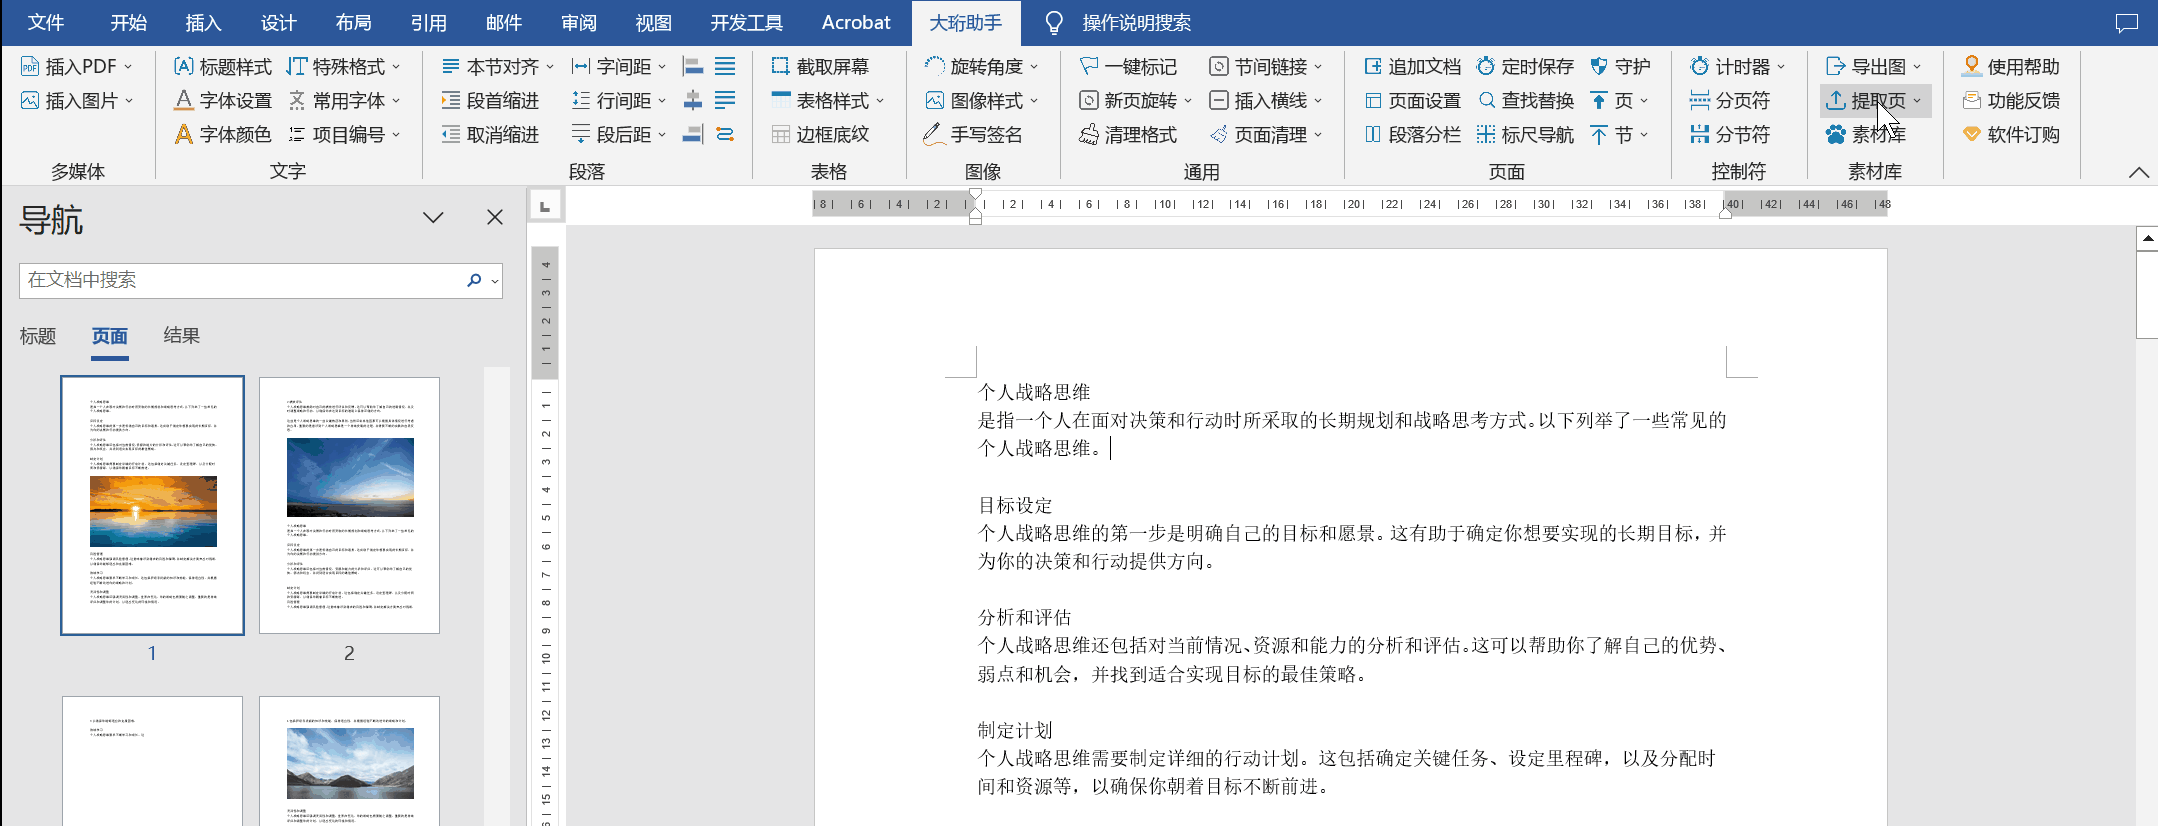The image size is (2158, 826).
Task: Collapse the ribbon with the chevron arrow
Action: pos(2138,172)
